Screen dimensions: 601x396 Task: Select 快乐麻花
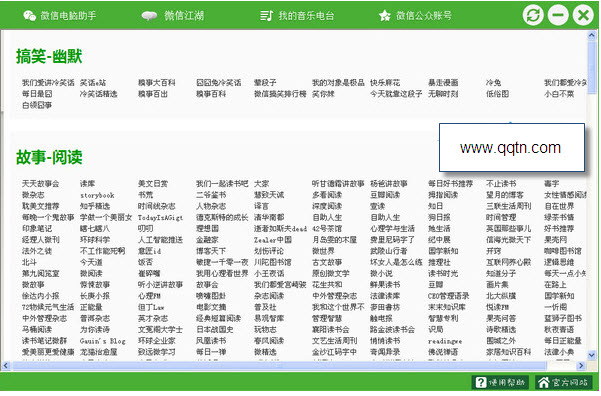click(x=385, y=83)
